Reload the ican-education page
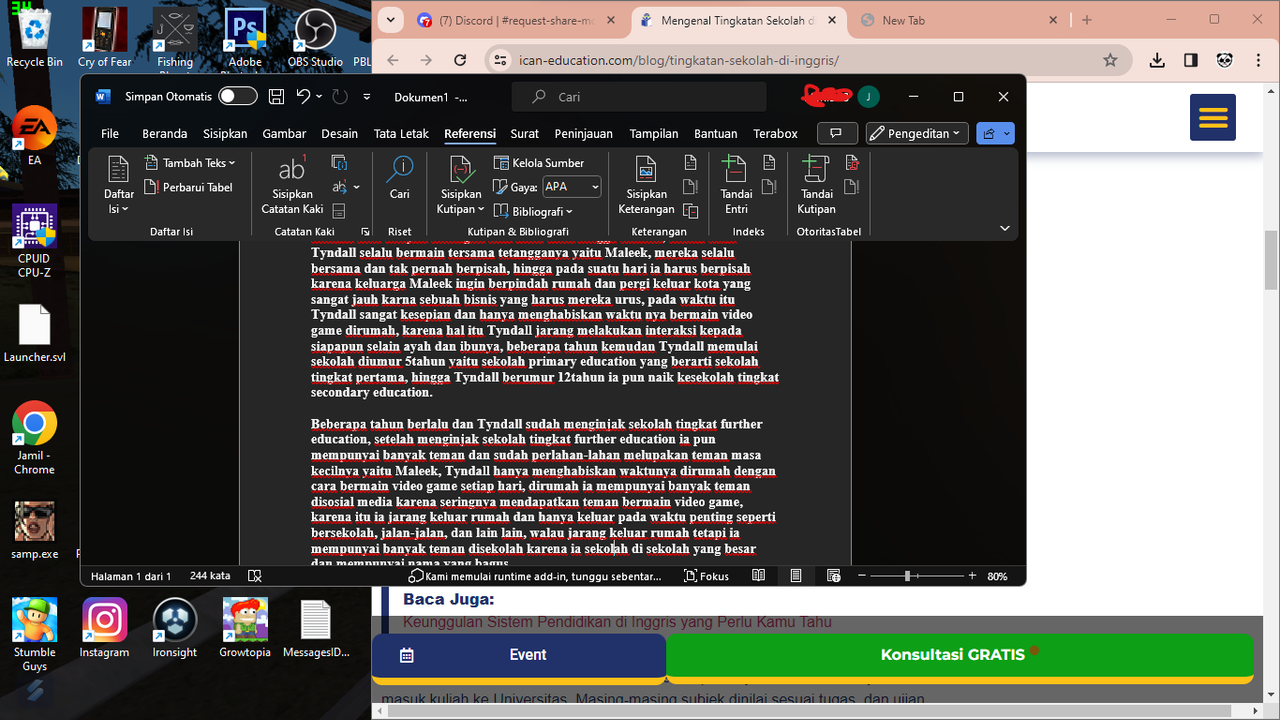This screenshot has width=1280, height=720. [460, 60]
